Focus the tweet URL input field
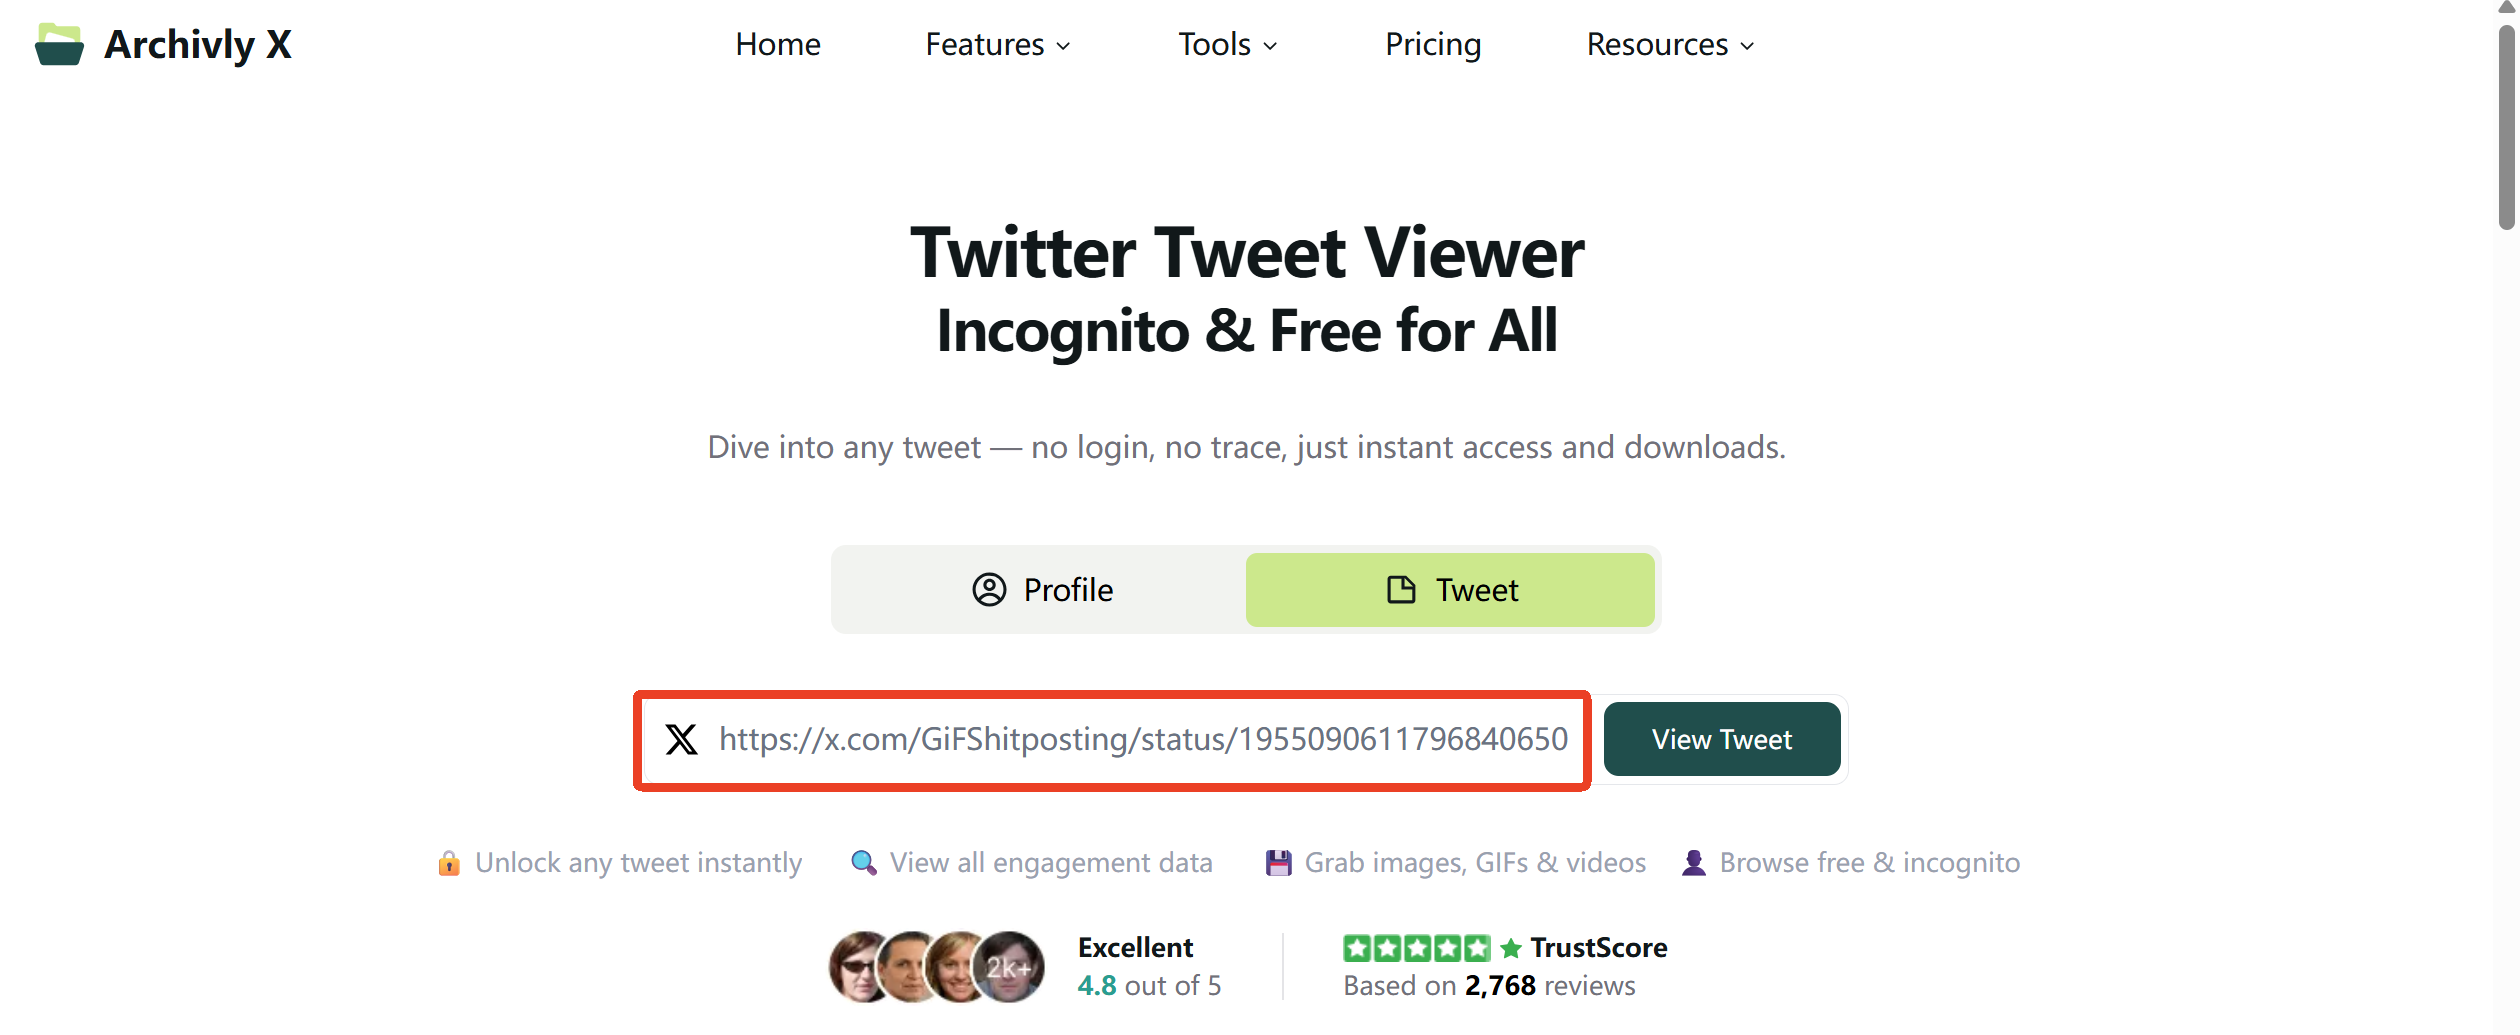 click(1112, 740)
